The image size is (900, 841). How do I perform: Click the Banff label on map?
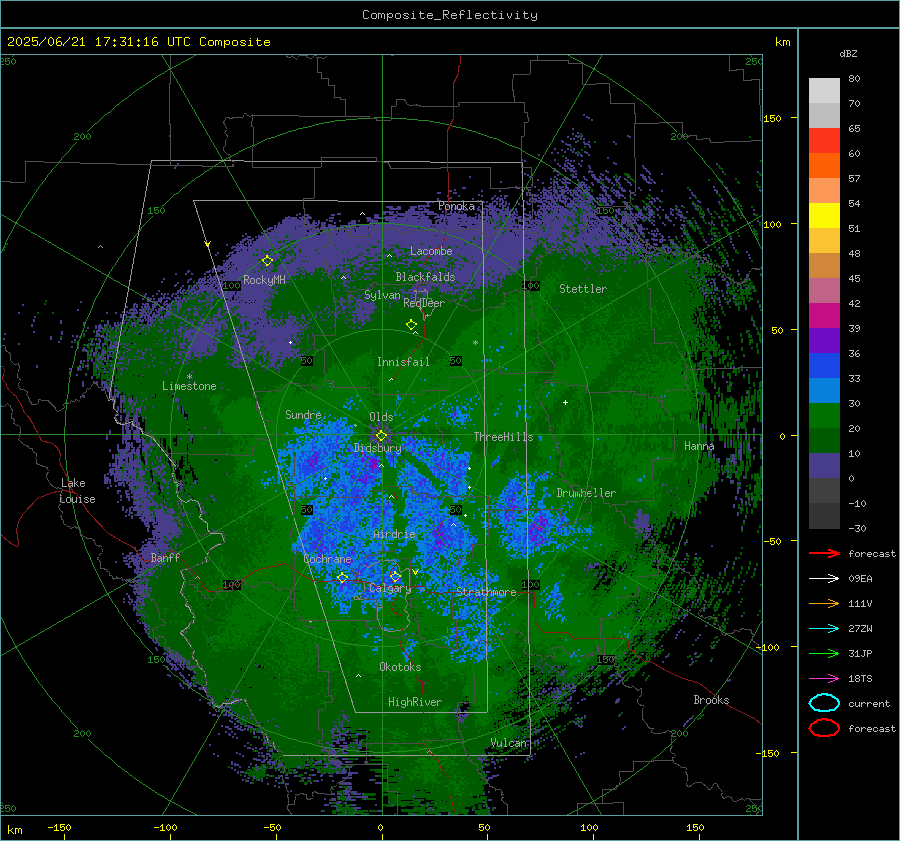(x=165, y=557)
